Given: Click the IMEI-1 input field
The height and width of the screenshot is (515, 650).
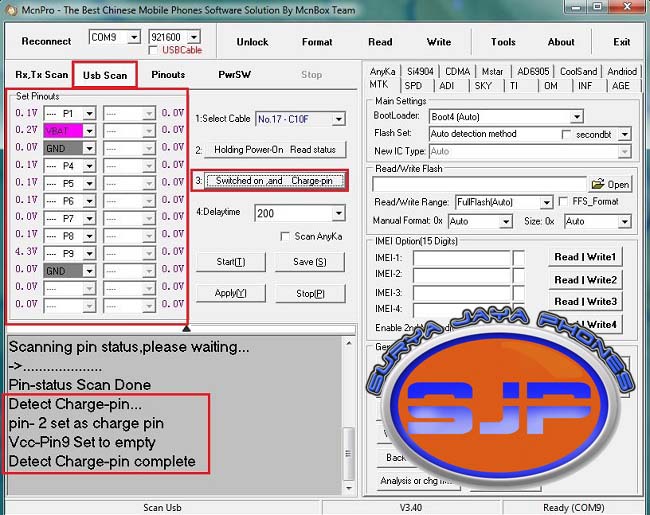Looking at the screenshot, I should pyautogui.click(x=461, y=258).
